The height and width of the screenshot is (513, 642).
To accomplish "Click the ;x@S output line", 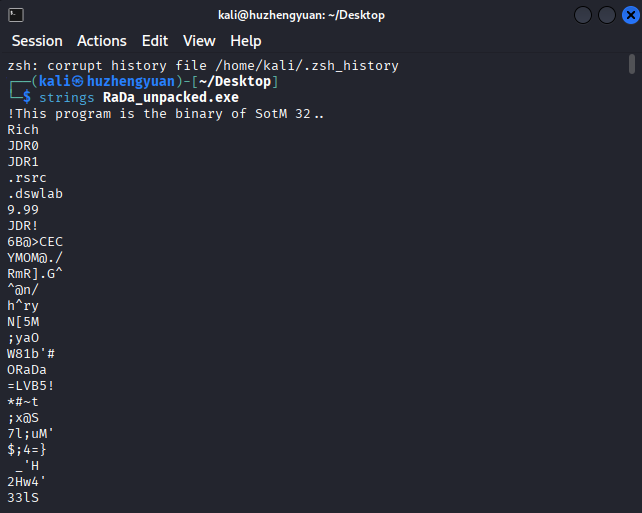I will 23,418.
